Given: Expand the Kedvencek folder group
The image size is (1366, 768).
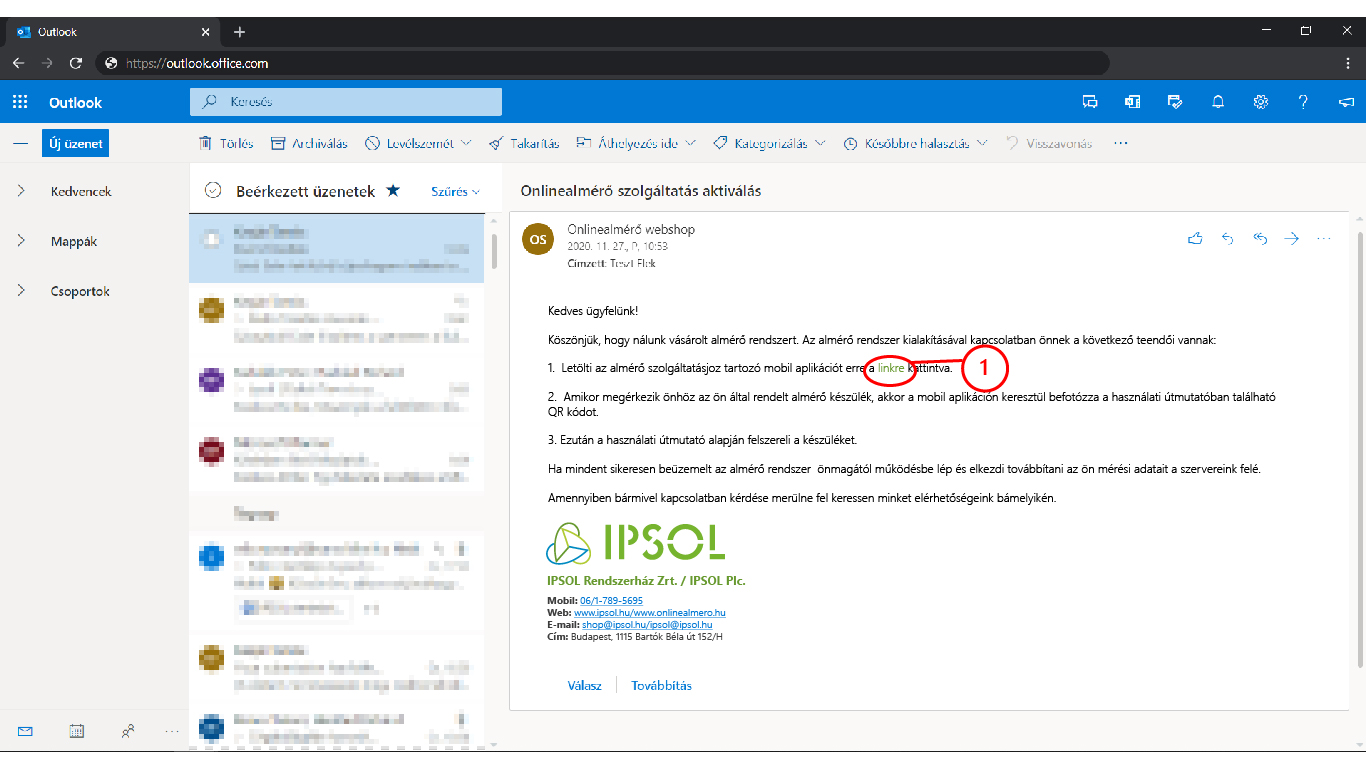Looking at the screenshot, I should 21,191.
